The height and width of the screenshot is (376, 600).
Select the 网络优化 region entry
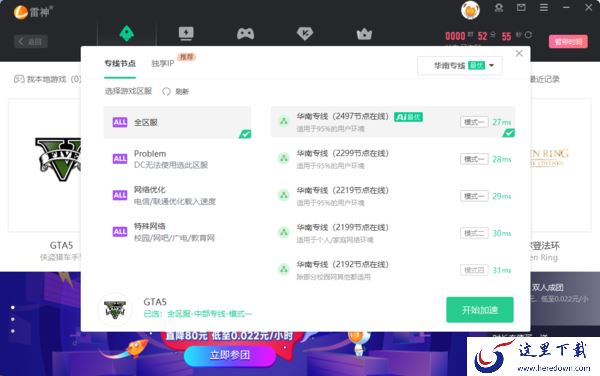coord(177,195)
